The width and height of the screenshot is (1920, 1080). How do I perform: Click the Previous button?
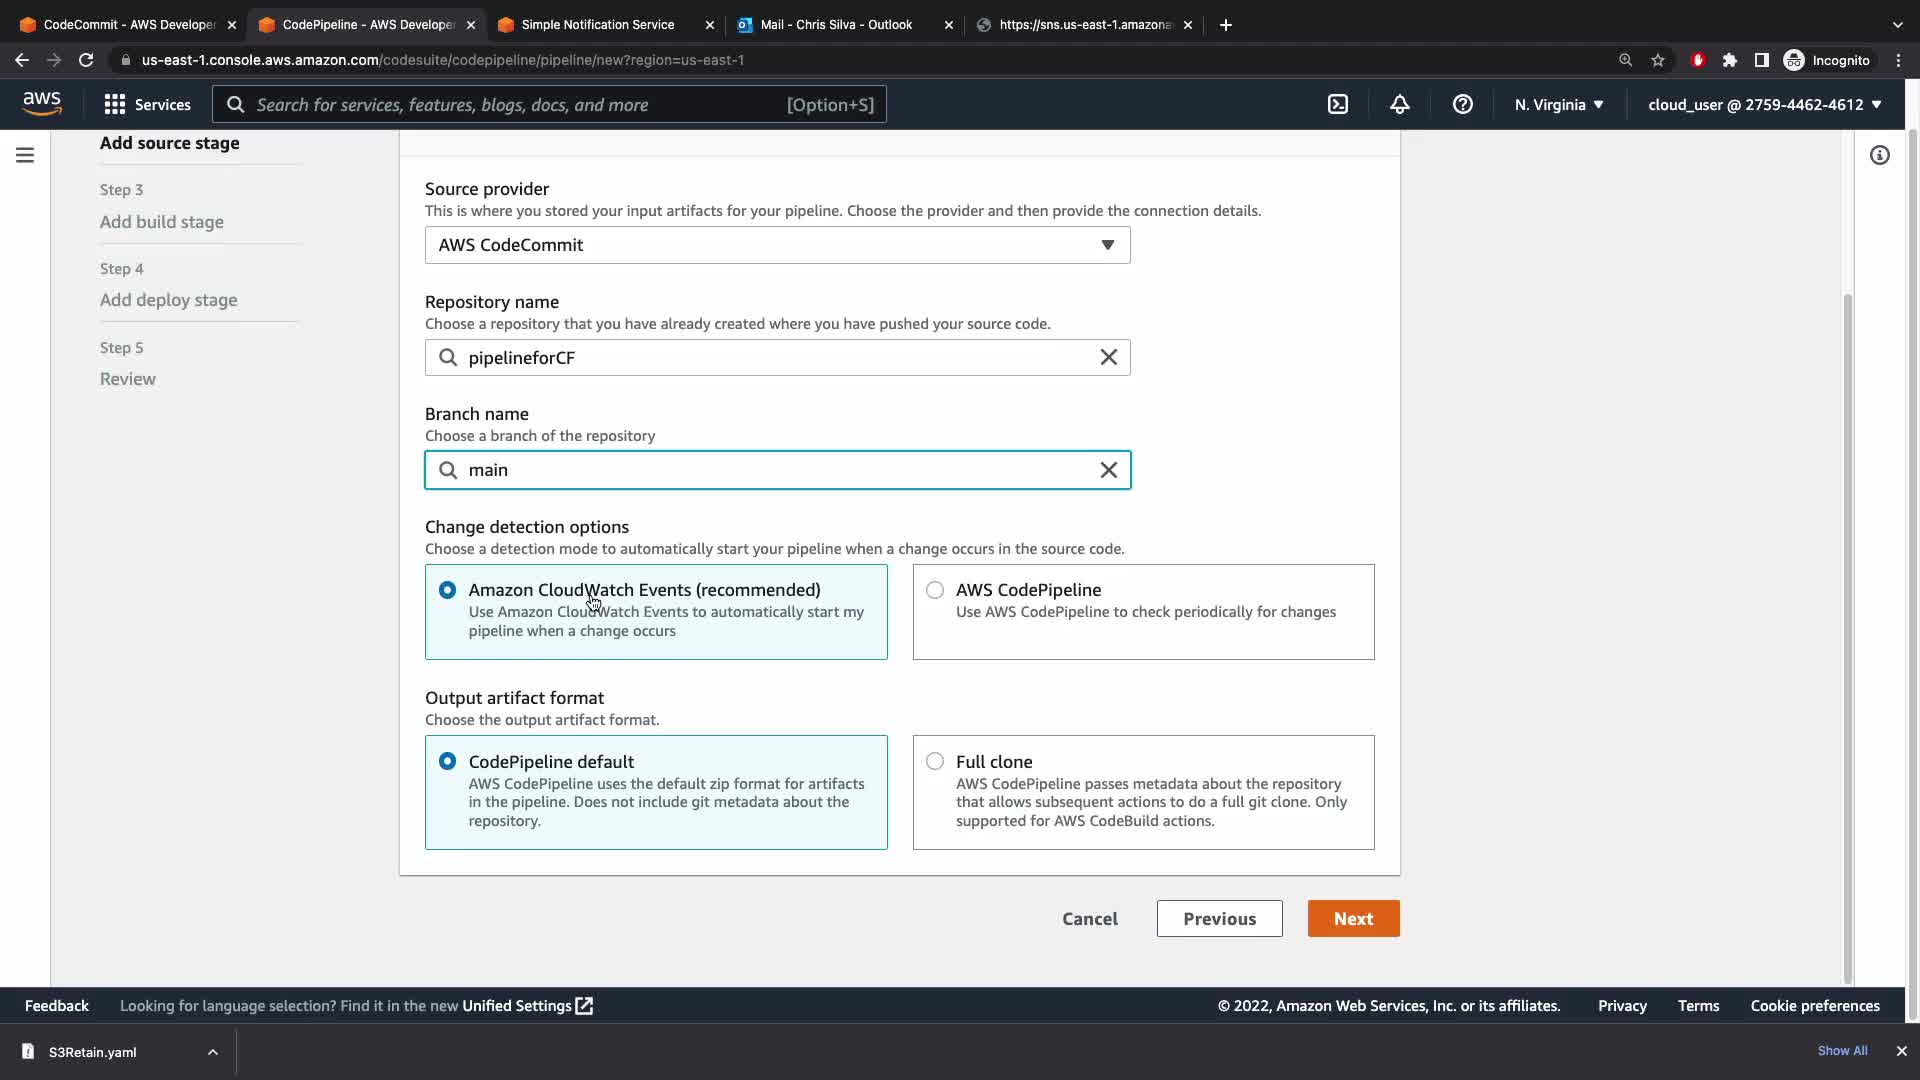(1219, 919)
